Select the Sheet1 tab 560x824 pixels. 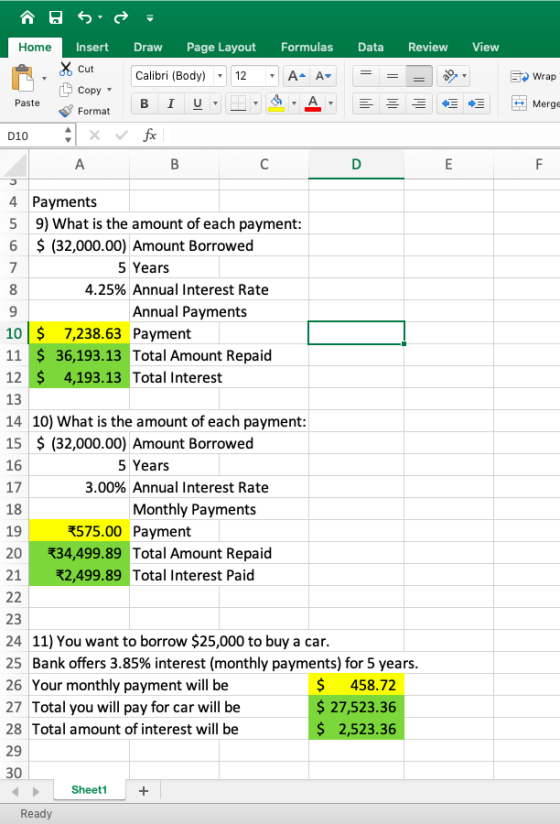point(89,790)
